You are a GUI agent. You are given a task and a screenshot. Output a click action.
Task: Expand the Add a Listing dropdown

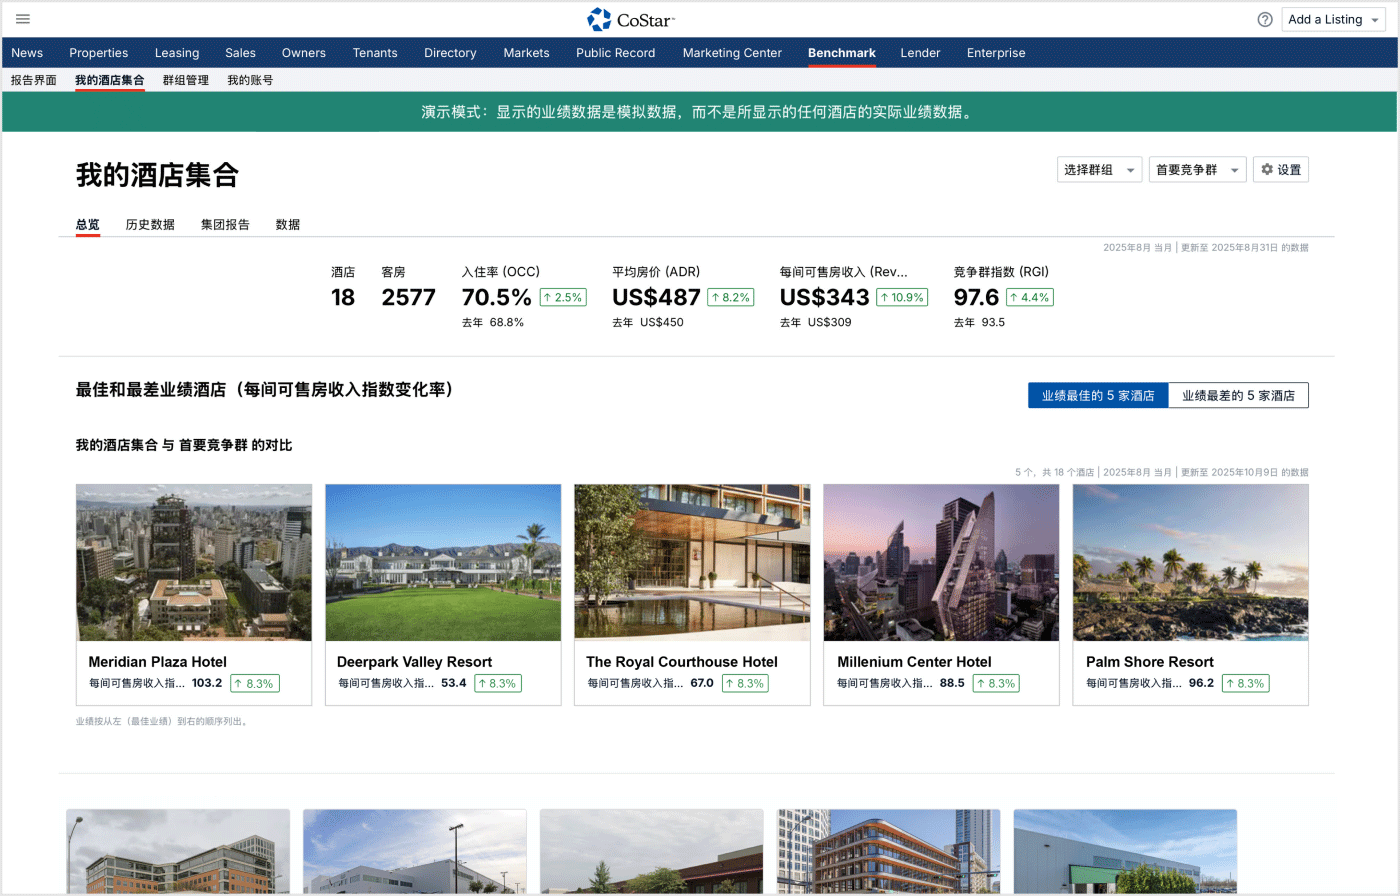pyautogui.click(x=1333, y=19)
